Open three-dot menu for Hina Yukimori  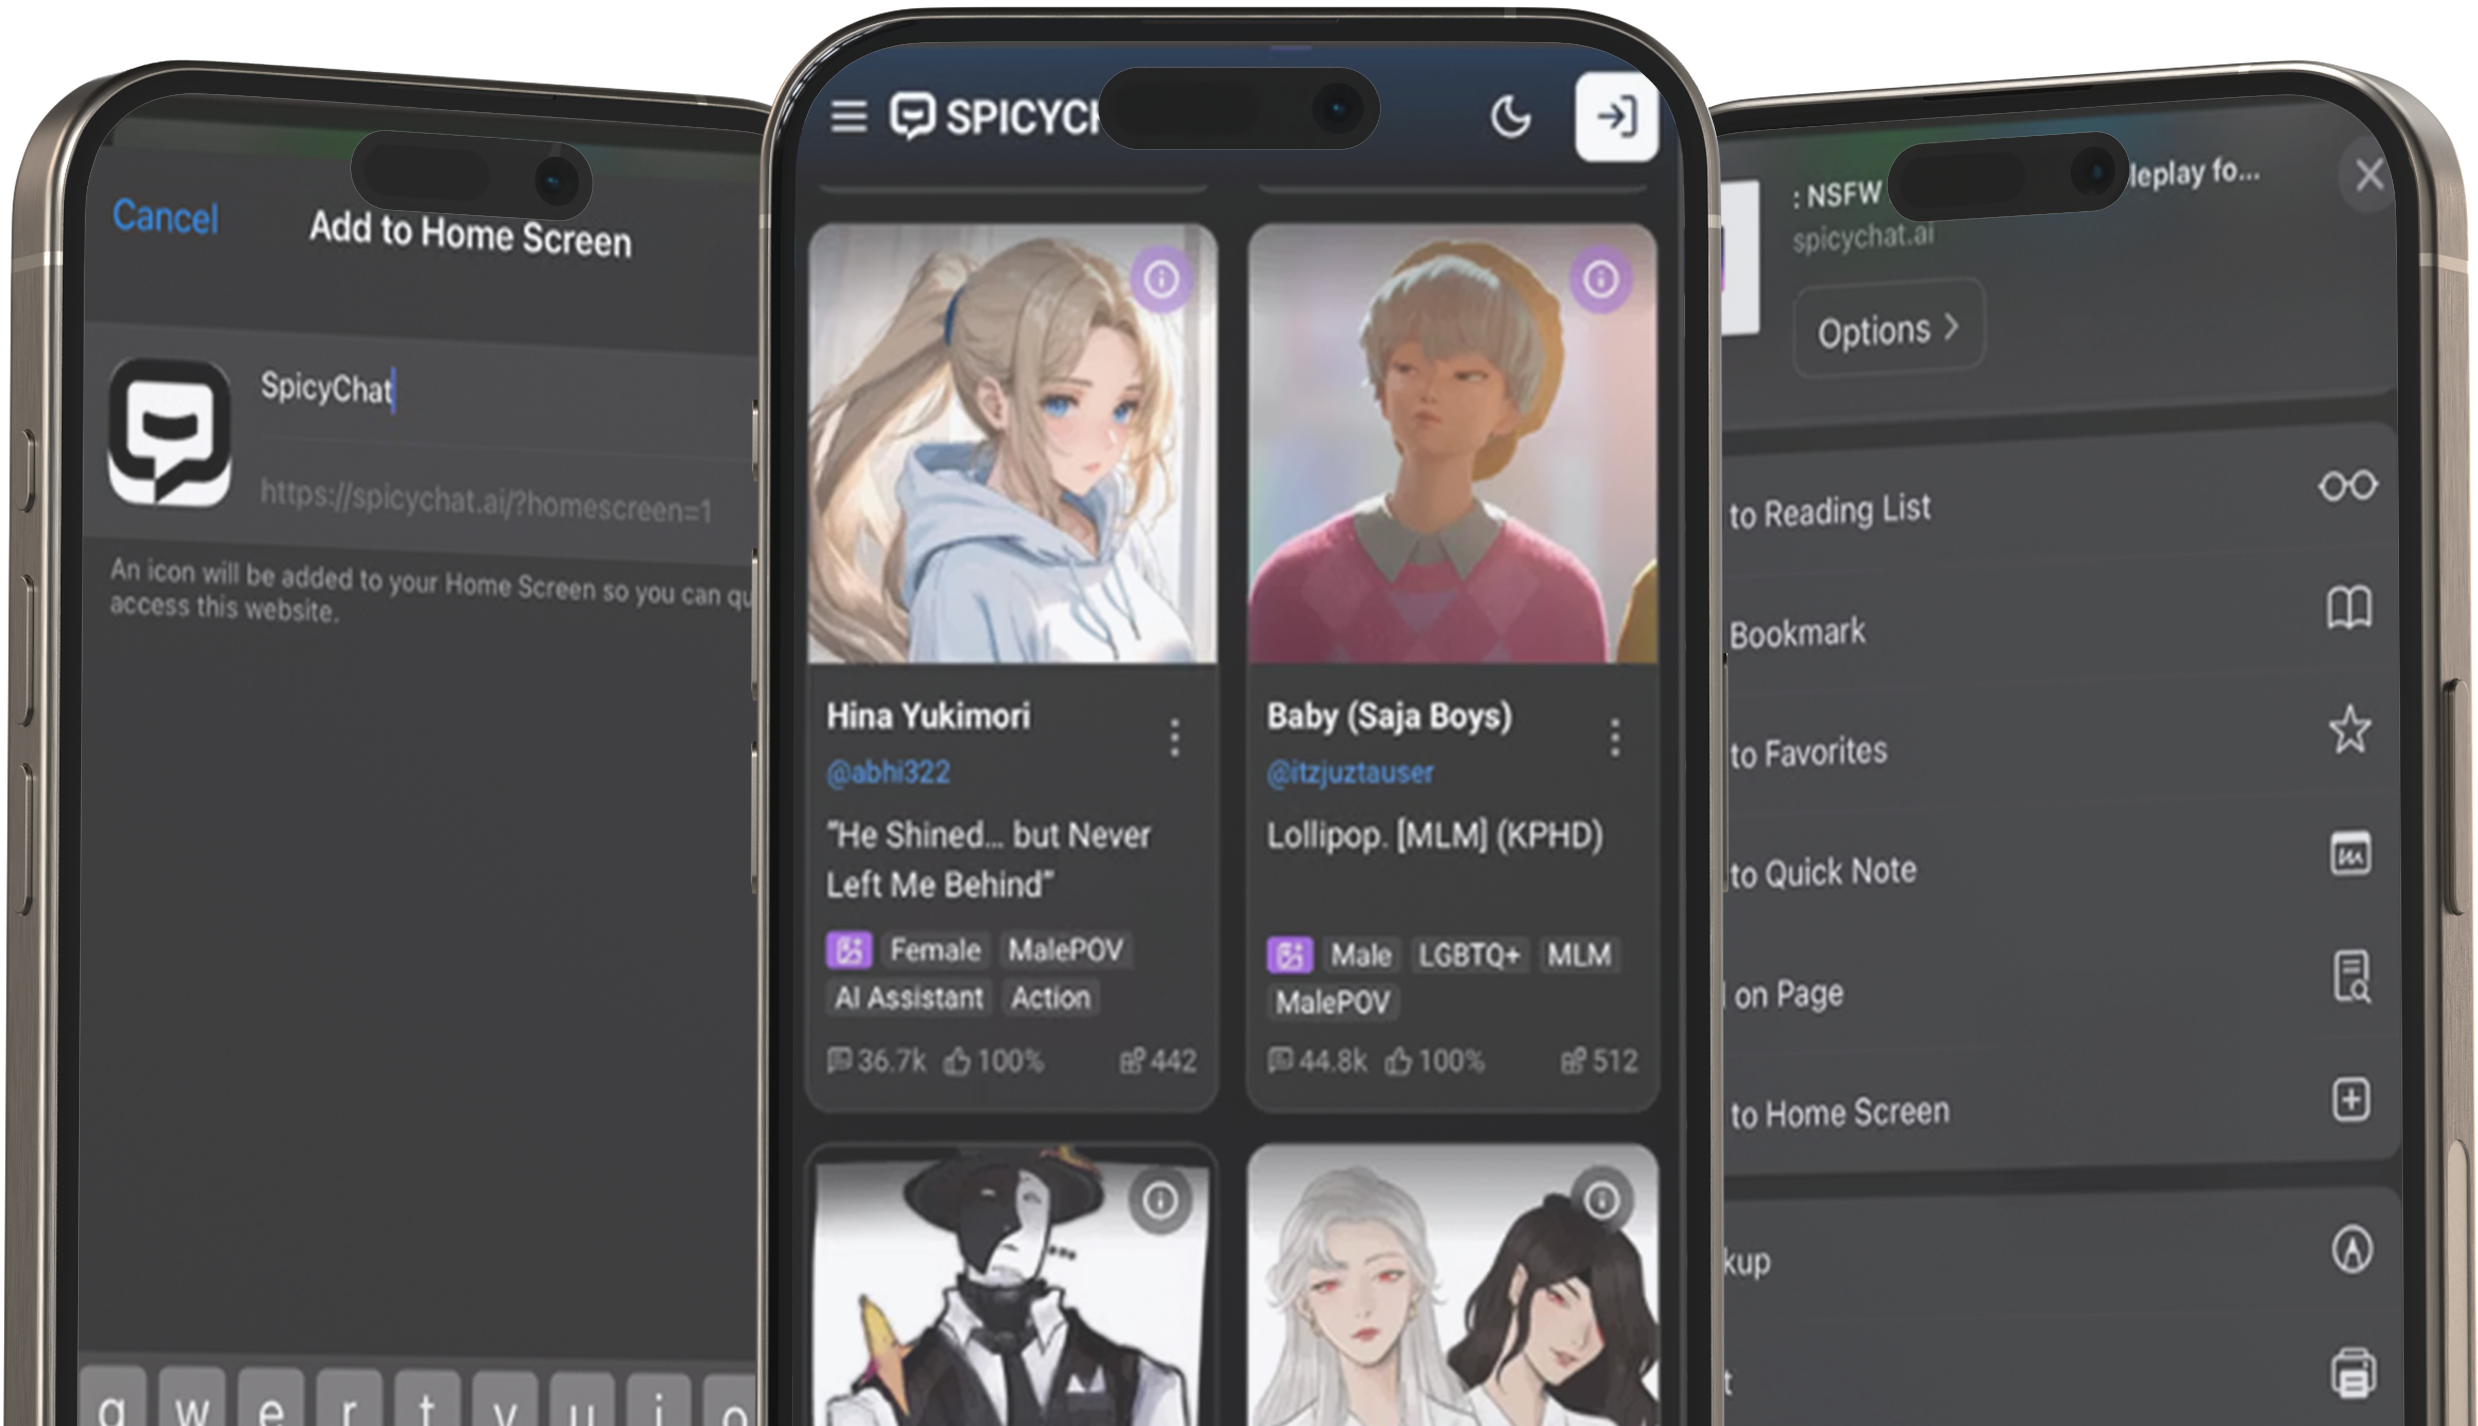pyautogui.click(x=1174, y=738)
